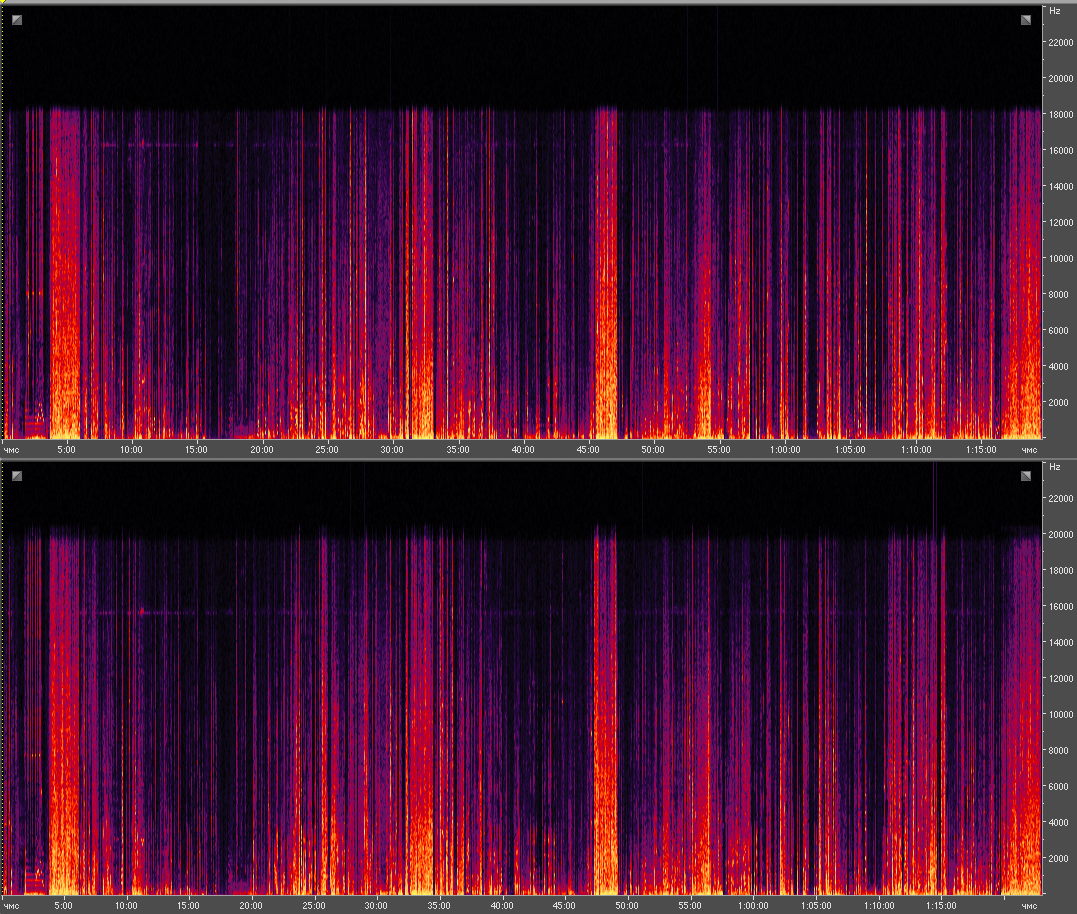Click the left 'чмс' label on the lower ruler
1077x914 pixels.
(12, 906)
